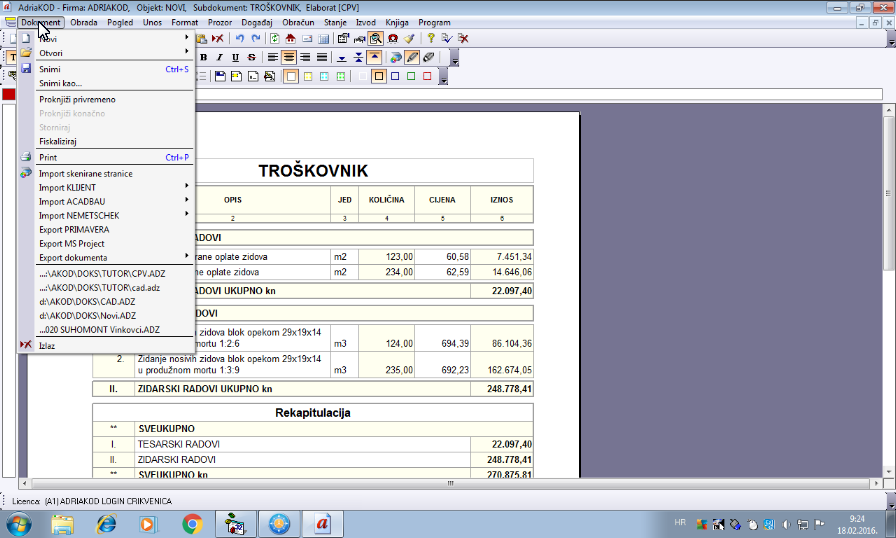Select the pencil draw tool
The width and height of the screenshot is (896, 538).
point(412,57)
